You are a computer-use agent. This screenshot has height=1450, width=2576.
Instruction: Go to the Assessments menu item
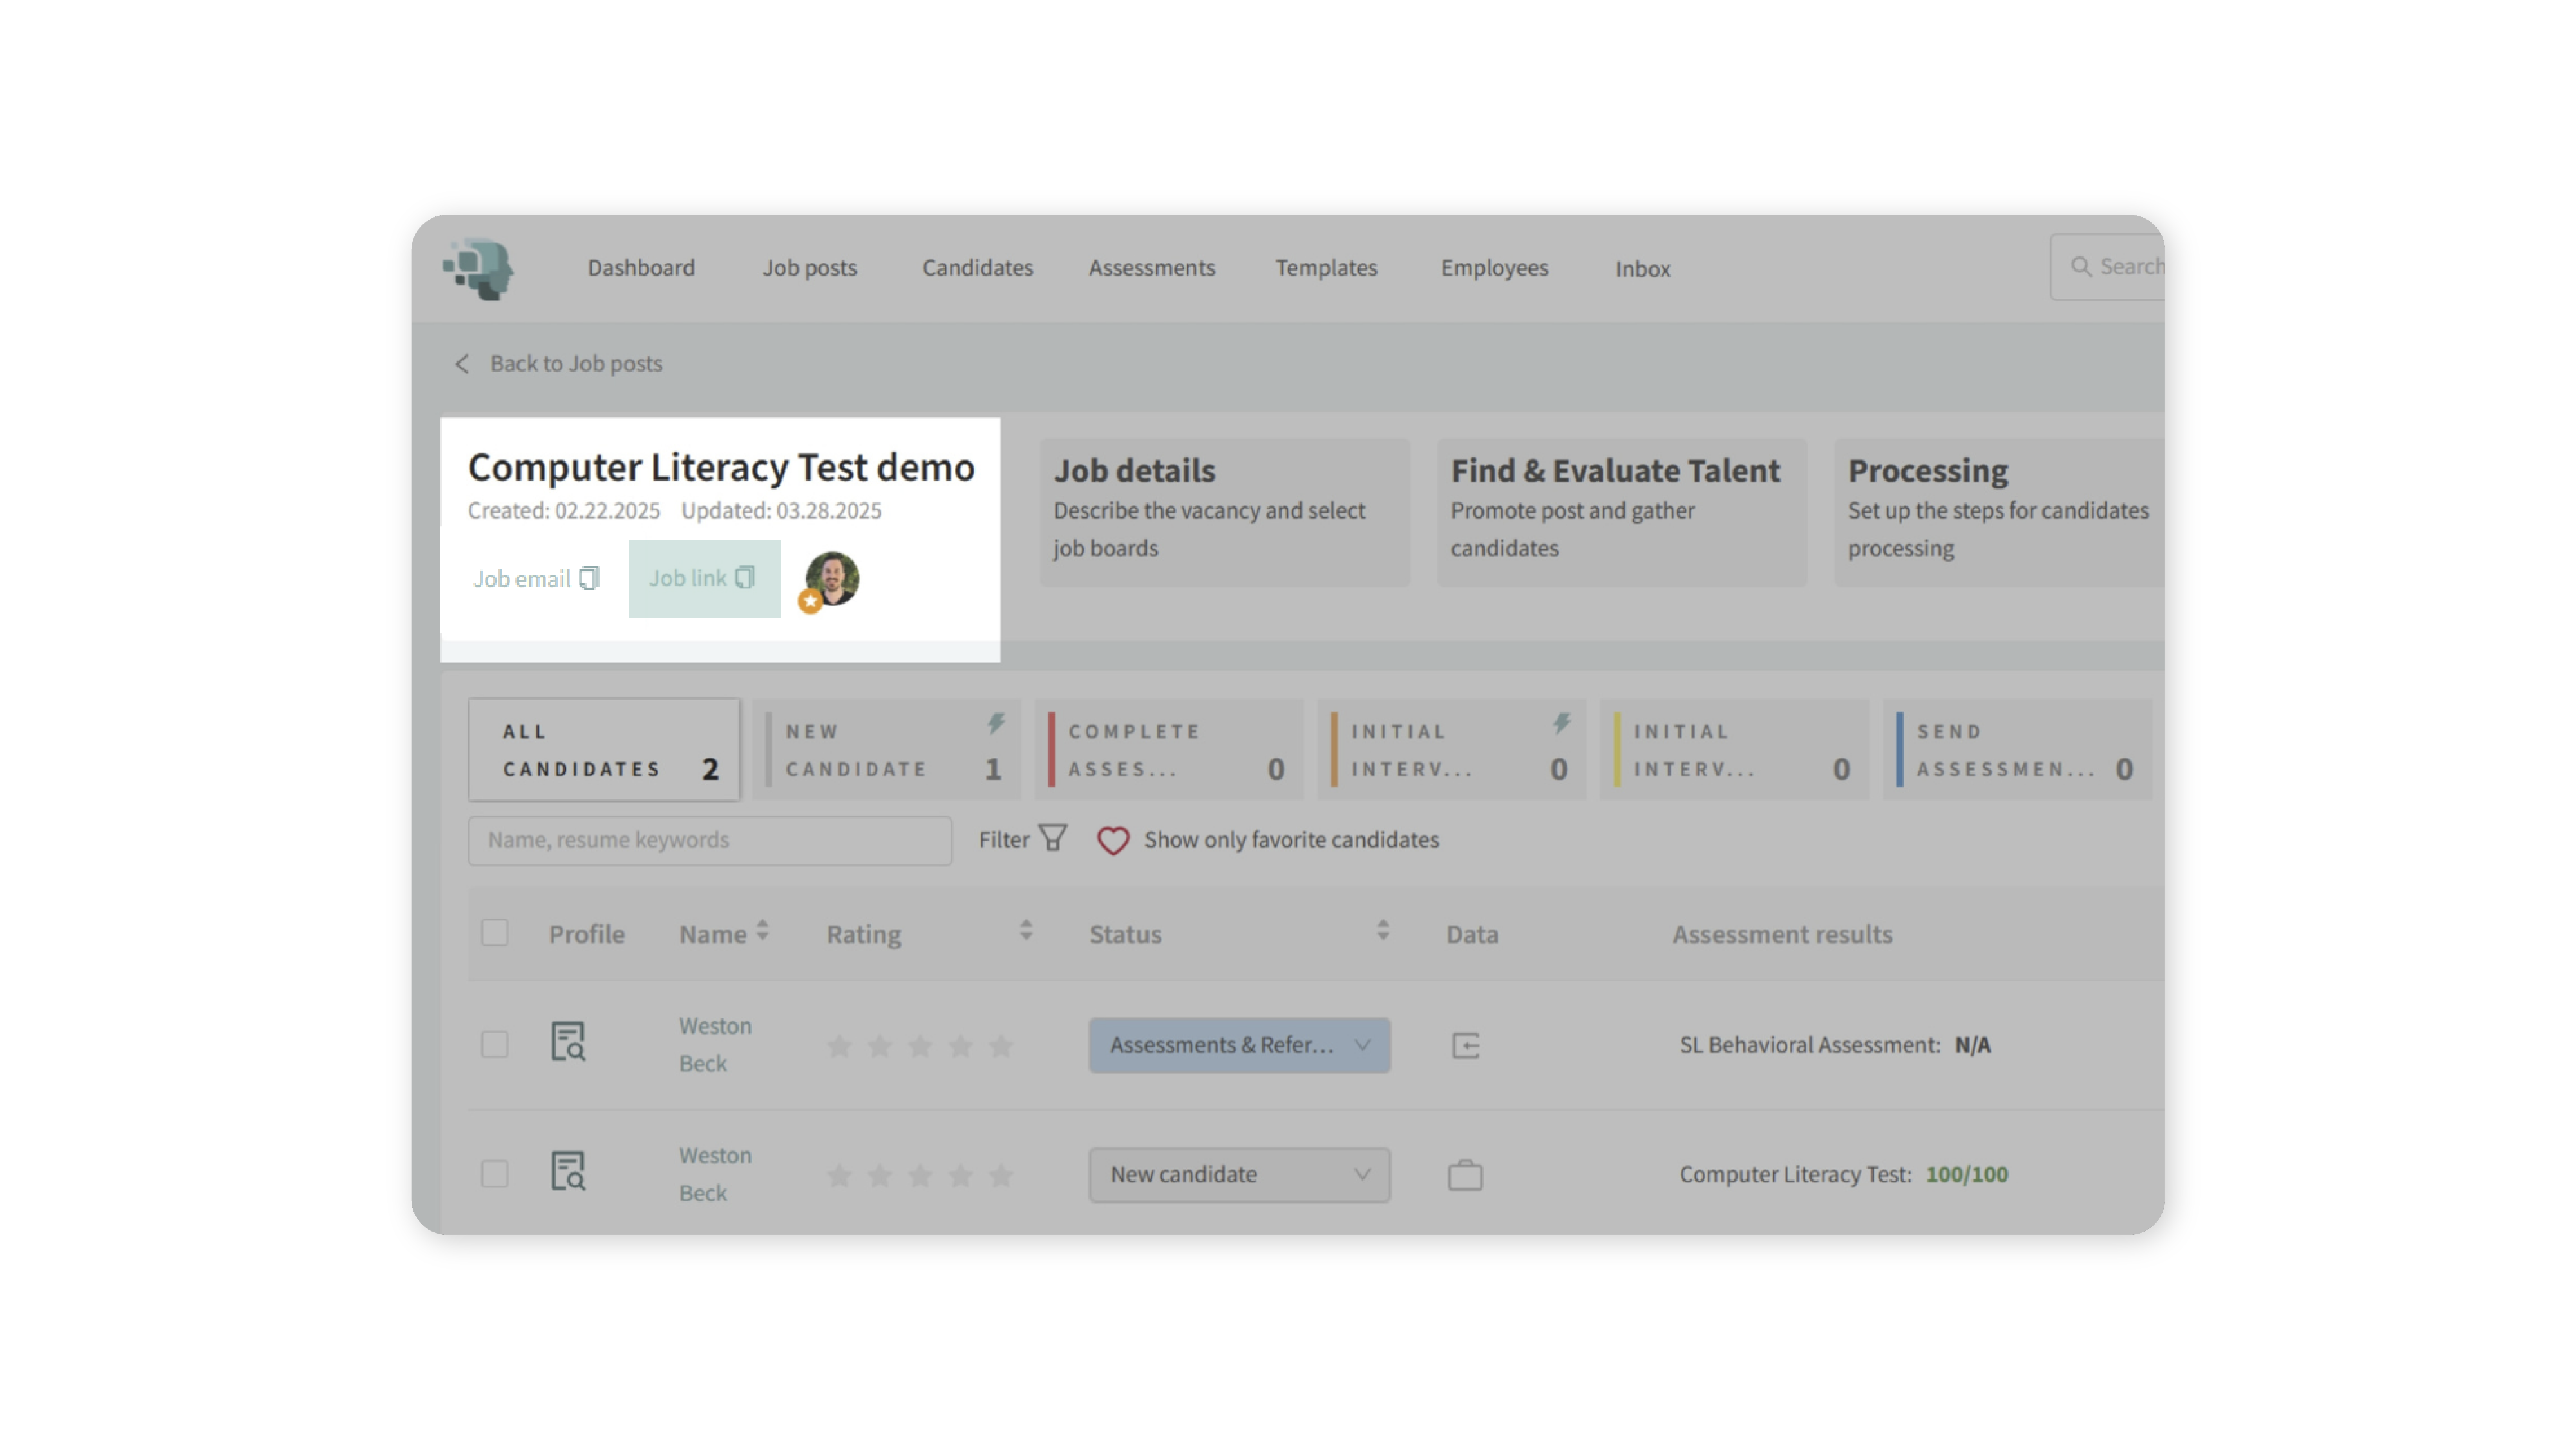click(1151, 268)
